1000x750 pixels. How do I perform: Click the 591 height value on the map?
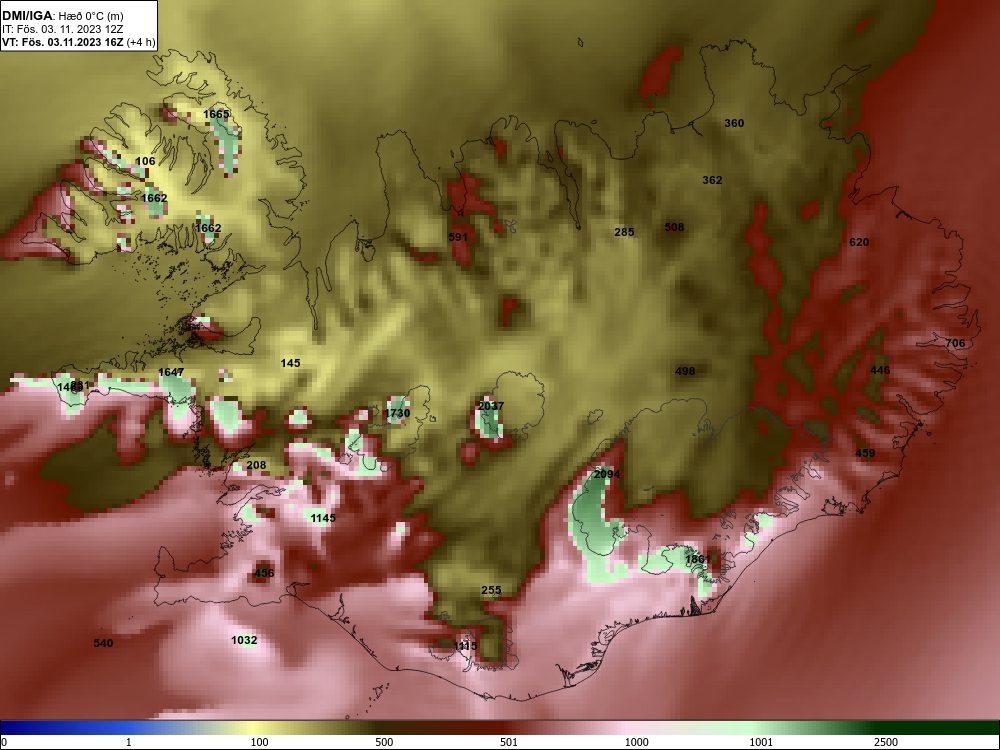tap(458, 237)
